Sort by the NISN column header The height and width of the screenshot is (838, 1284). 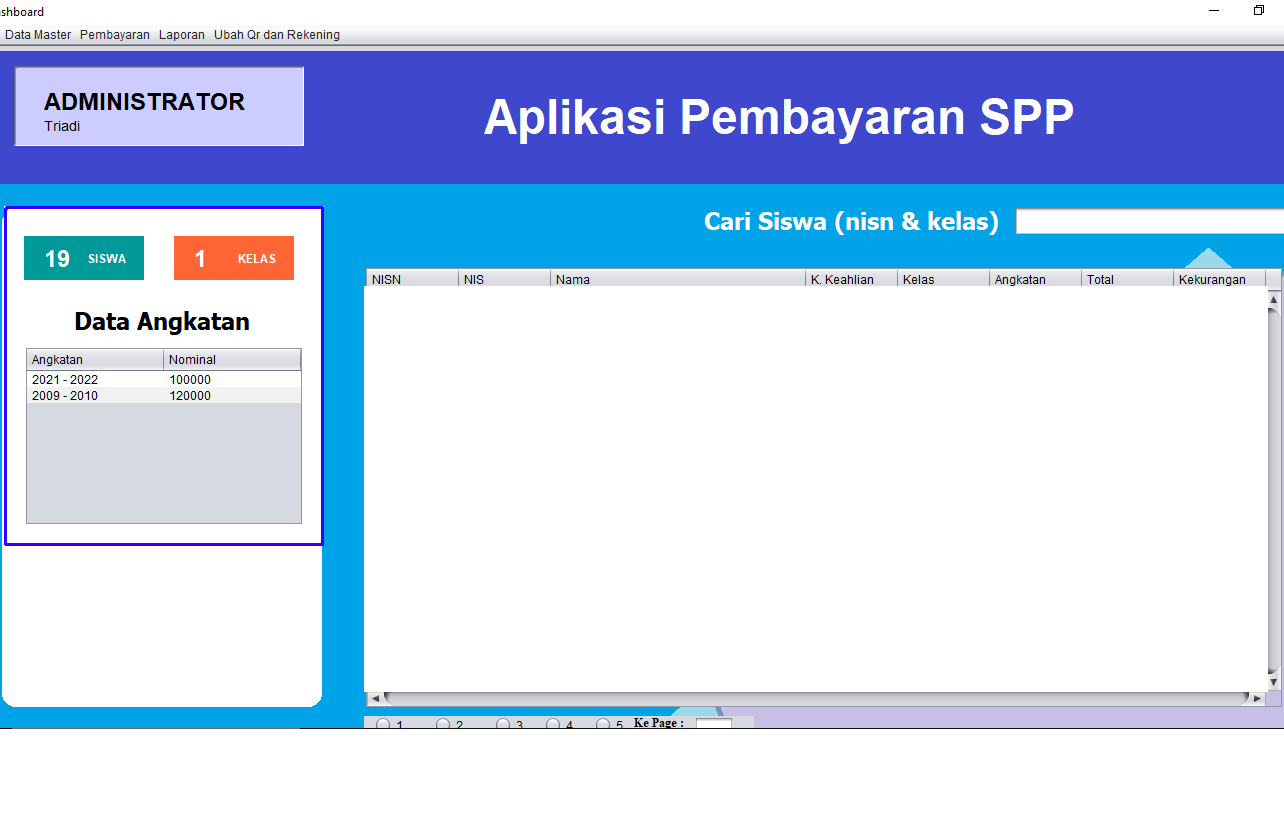coord(411,279)
